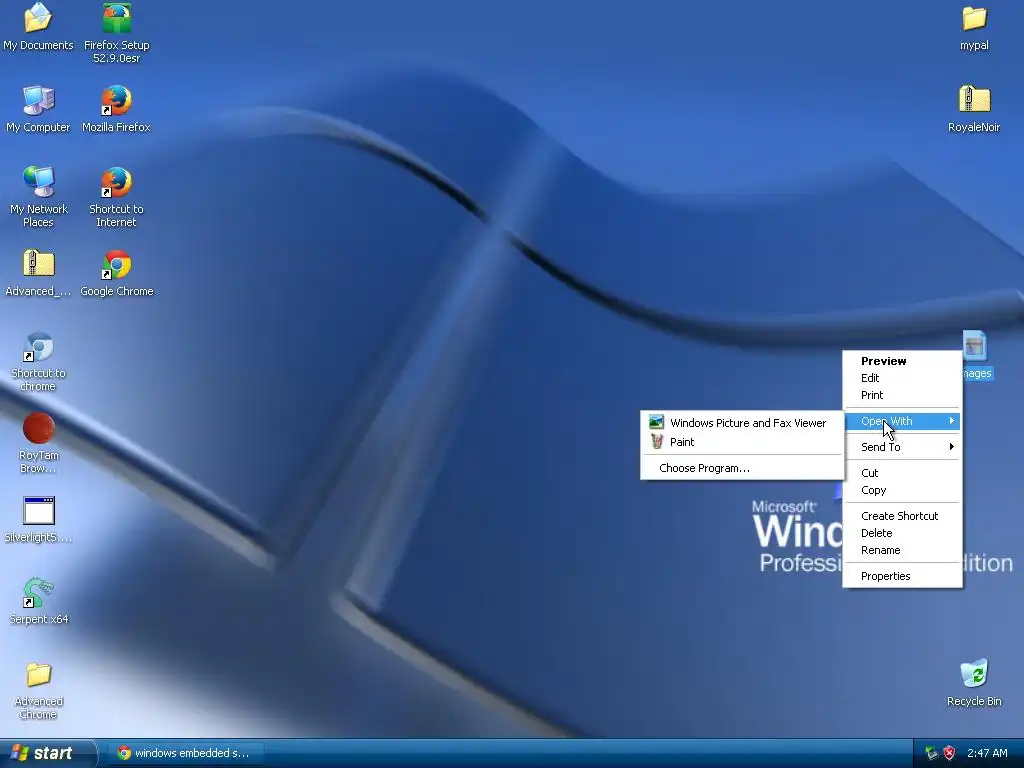Open Properties from the context menu
This screenshot has height=768, width=1024.
coord(902,576)
